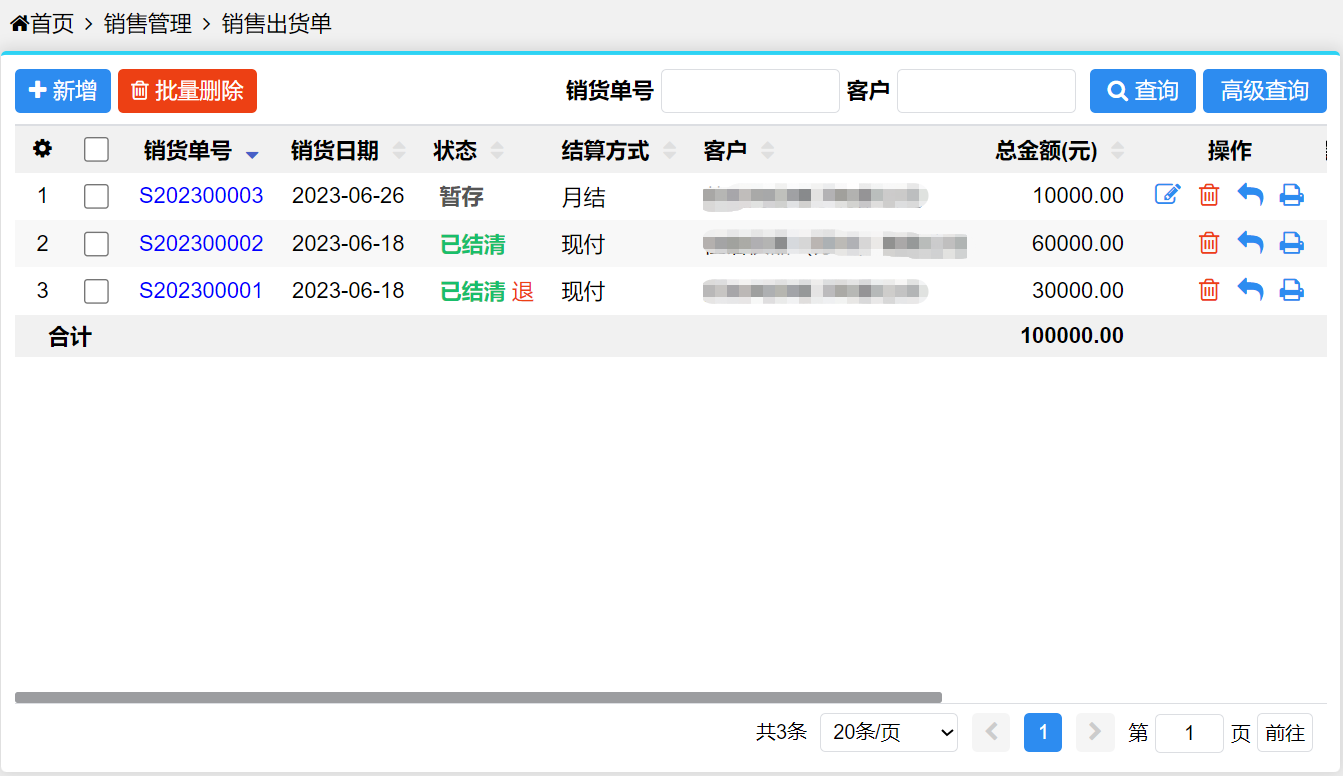Select page 1 button
1343x776 pixels.
pyautogui.click(x=1043, y=733)
